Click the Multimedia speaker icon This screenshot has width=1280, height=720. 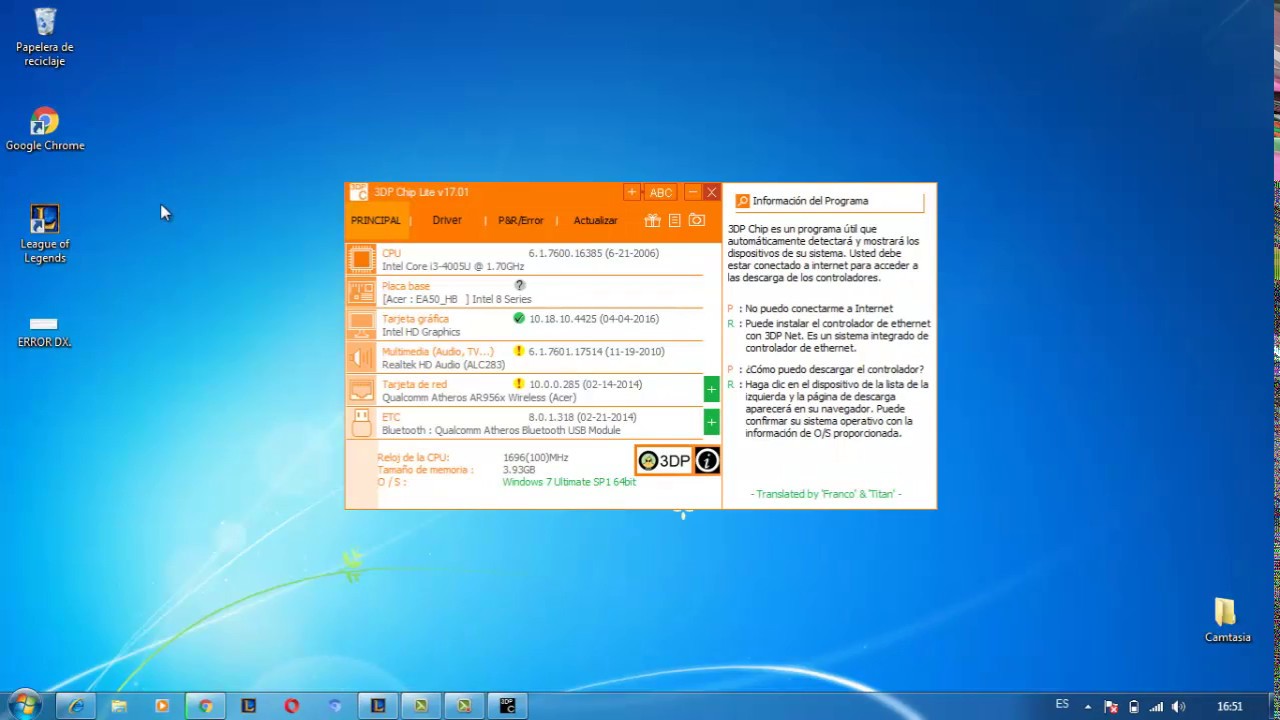tap(361, 358)
